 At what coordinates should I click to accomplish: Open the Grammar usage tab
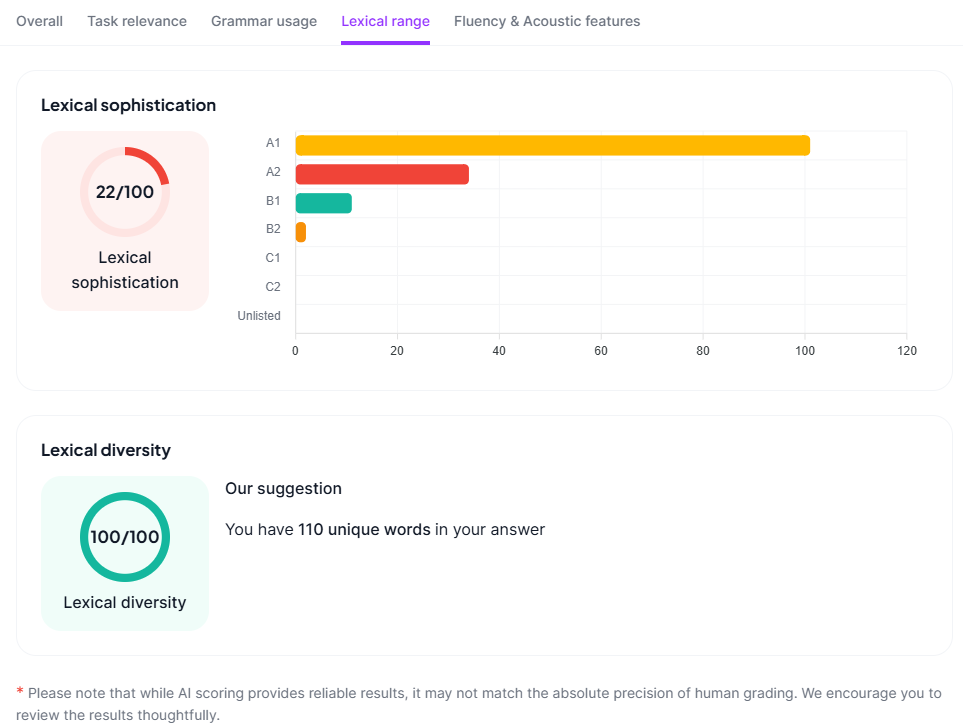click(264, 21)
